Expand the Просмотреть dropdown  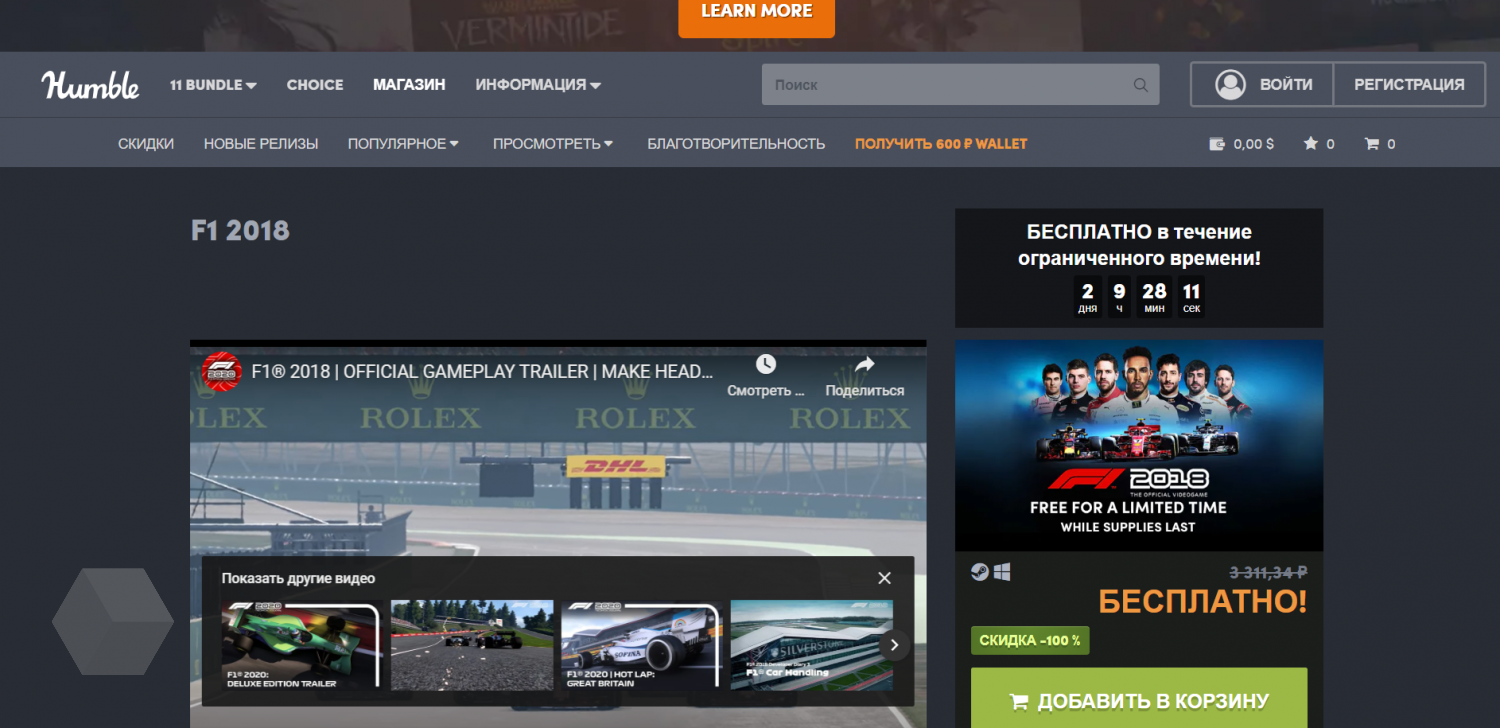click(x=553, y=144)
